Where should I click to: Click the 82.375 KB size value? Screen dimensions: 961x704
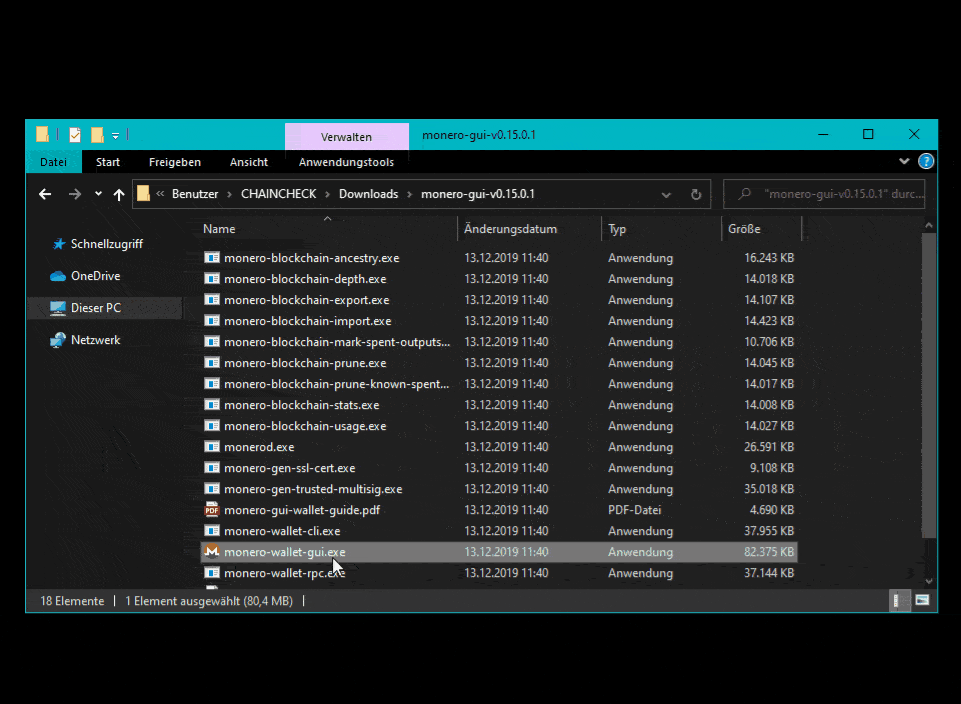tap(769, 551)
